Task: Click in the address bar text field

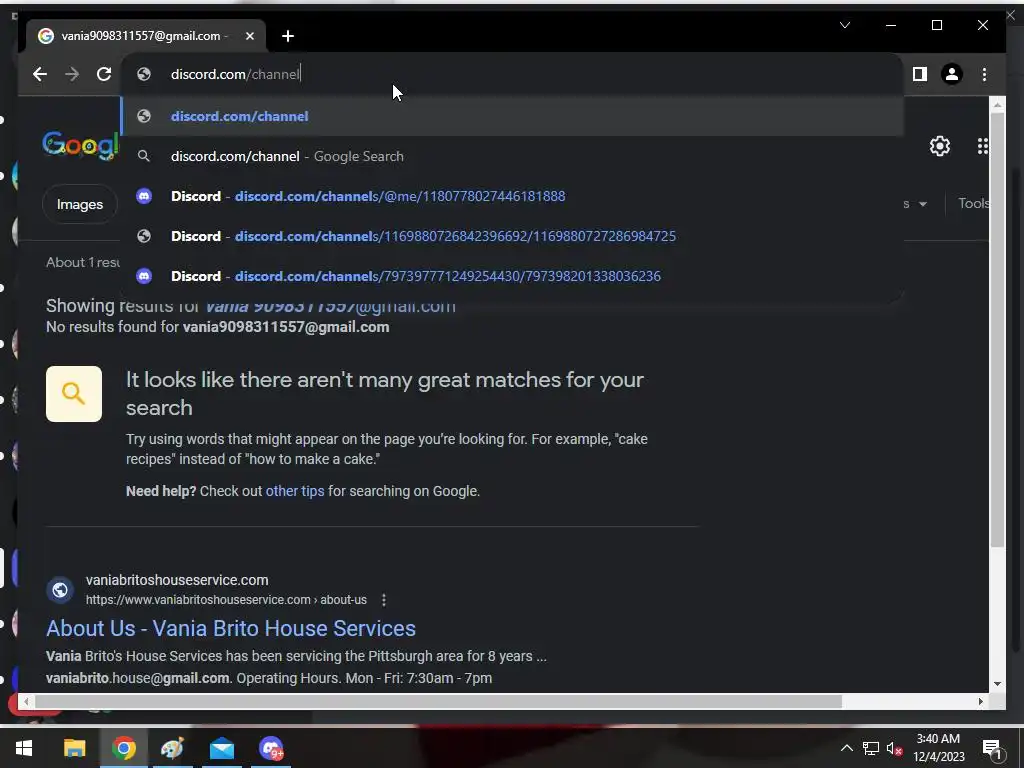Action: point(512,74)
